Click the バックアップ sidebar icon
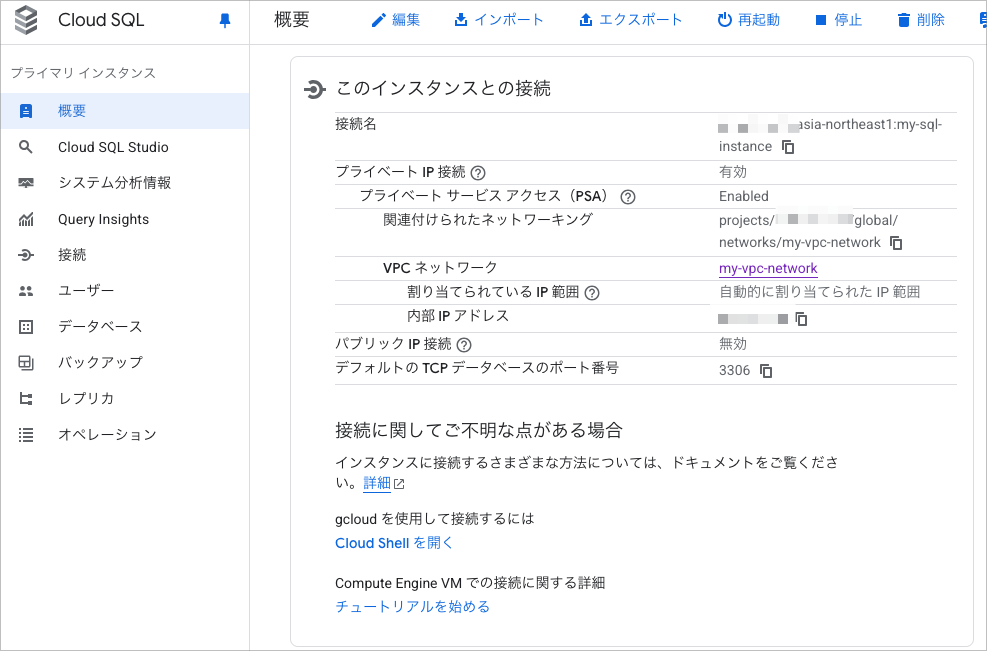Screen dimensions: 987x651 pos(26,363)
